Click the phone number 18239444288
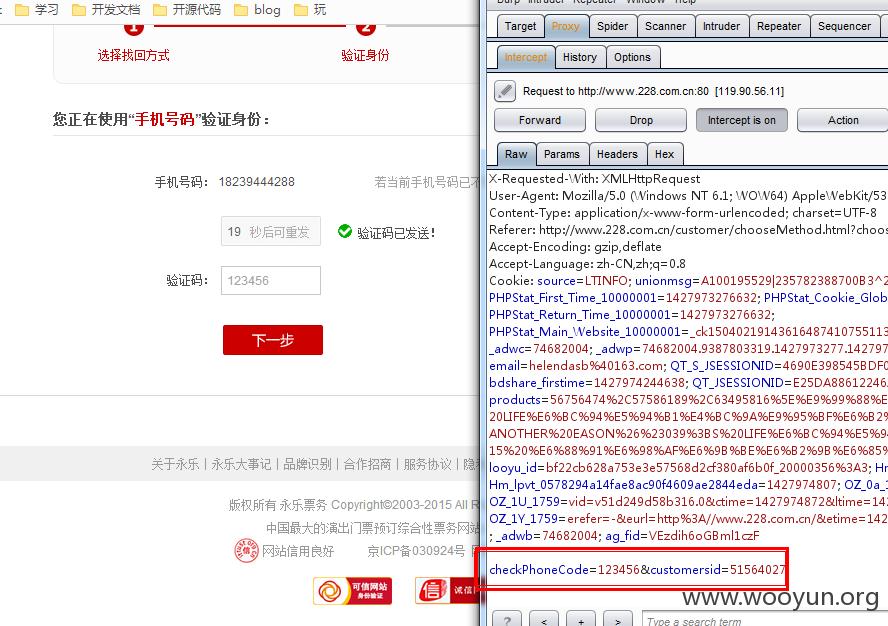 [x=257, y=182]
